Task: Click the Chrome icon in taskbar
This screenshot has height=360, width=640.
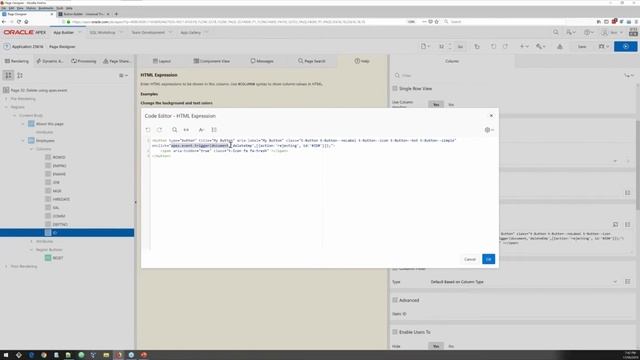Action: pyautogui.click(x=44, y=355)
